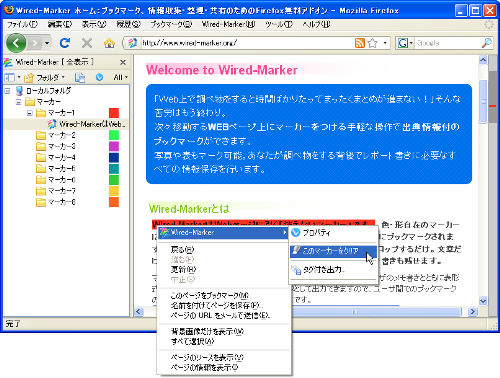Viewport: 500px width, 378px height.
Task: Click the site favicon in the address bar
Action: tap(132, 43)
